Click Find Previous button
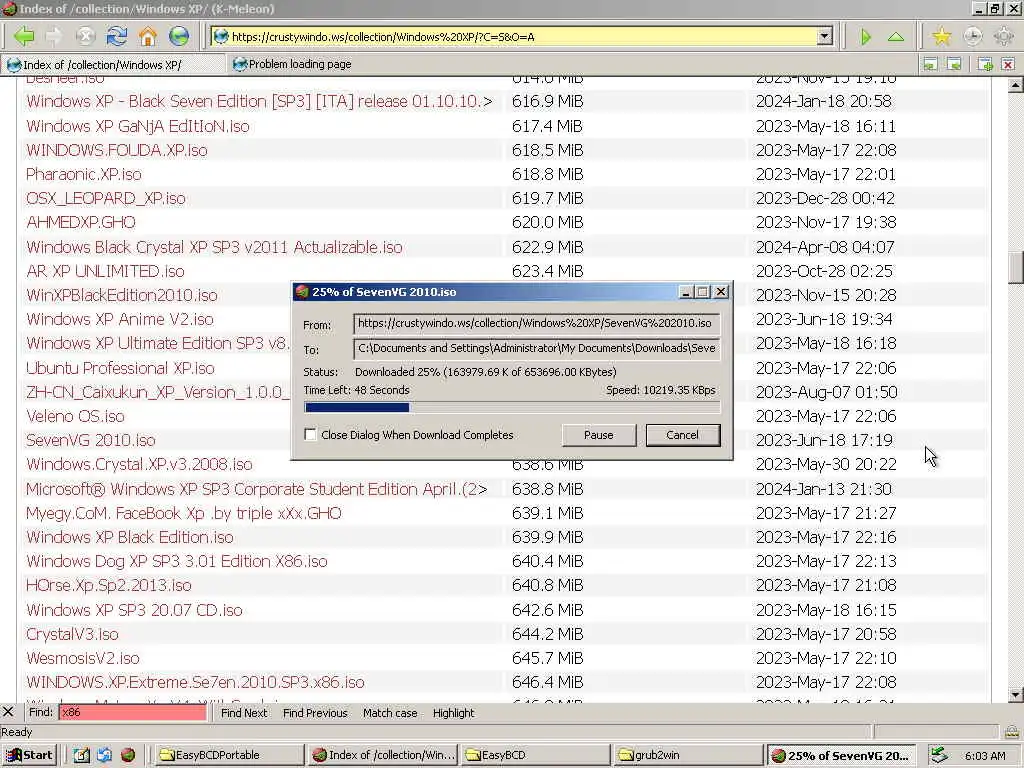The width and height of the screenshot is (1024, 768). pos(315,712)
